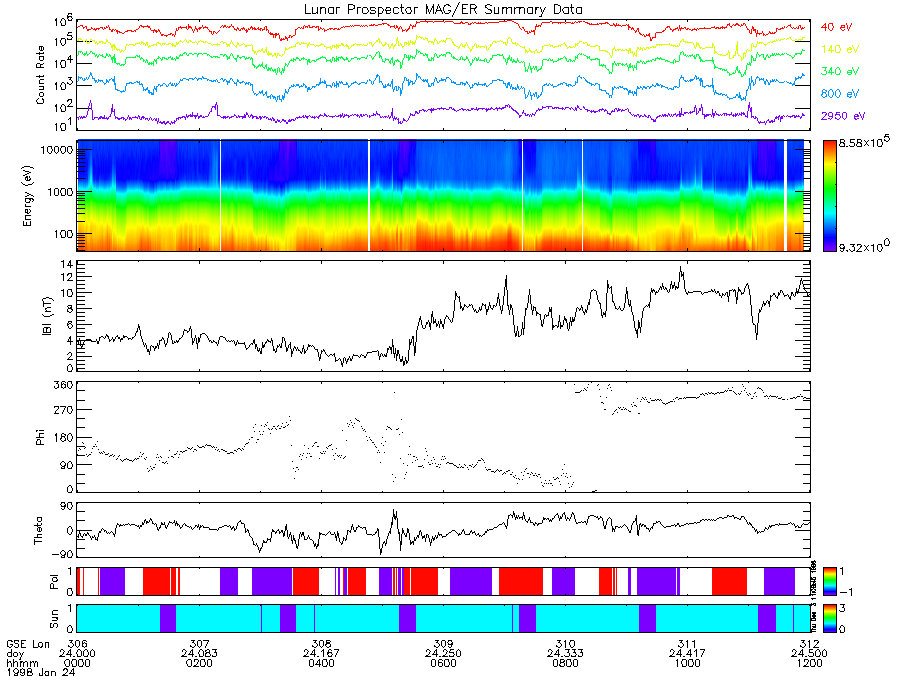Click the '-90' tick on Theta axis
900x700 pixels.
tap(63, 554)
